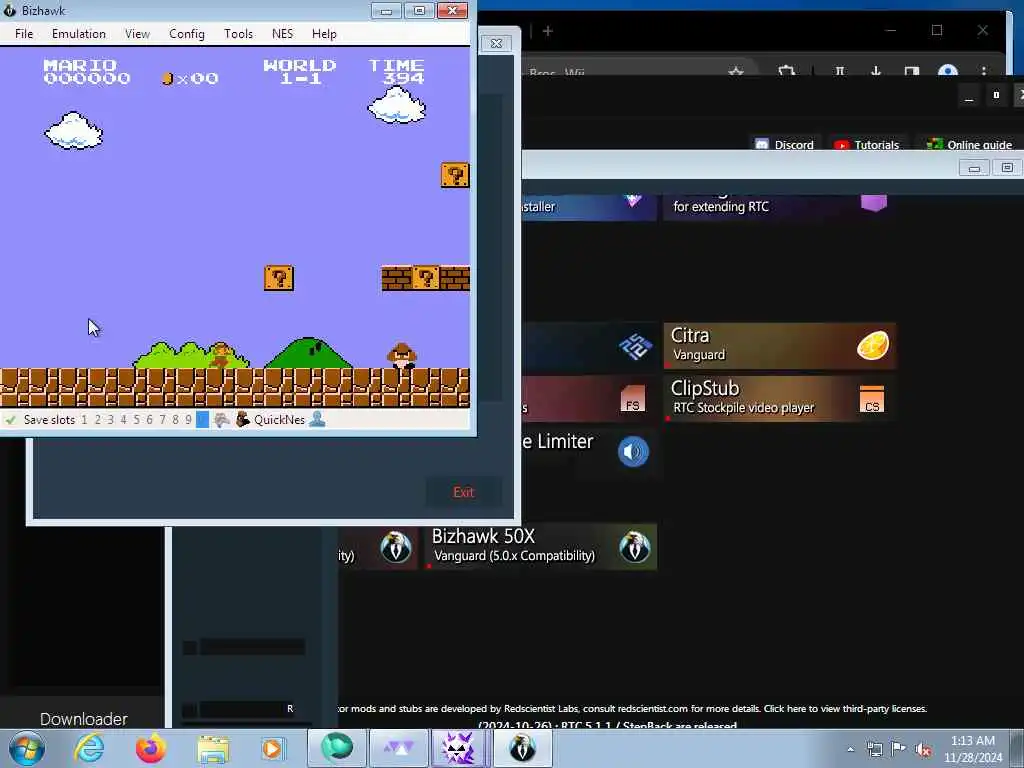Click the red Exit button
The image size is (1024, 768).
(464, 492)
